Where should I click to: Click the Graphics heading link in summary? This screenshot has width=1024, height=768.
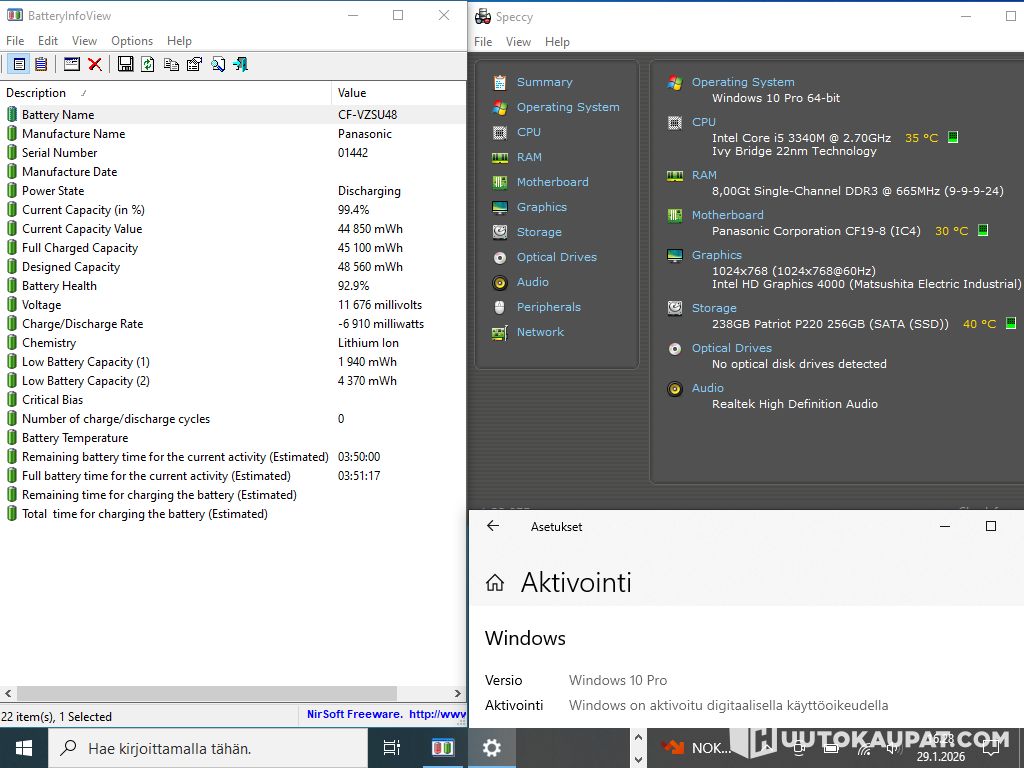click(716, 255)
